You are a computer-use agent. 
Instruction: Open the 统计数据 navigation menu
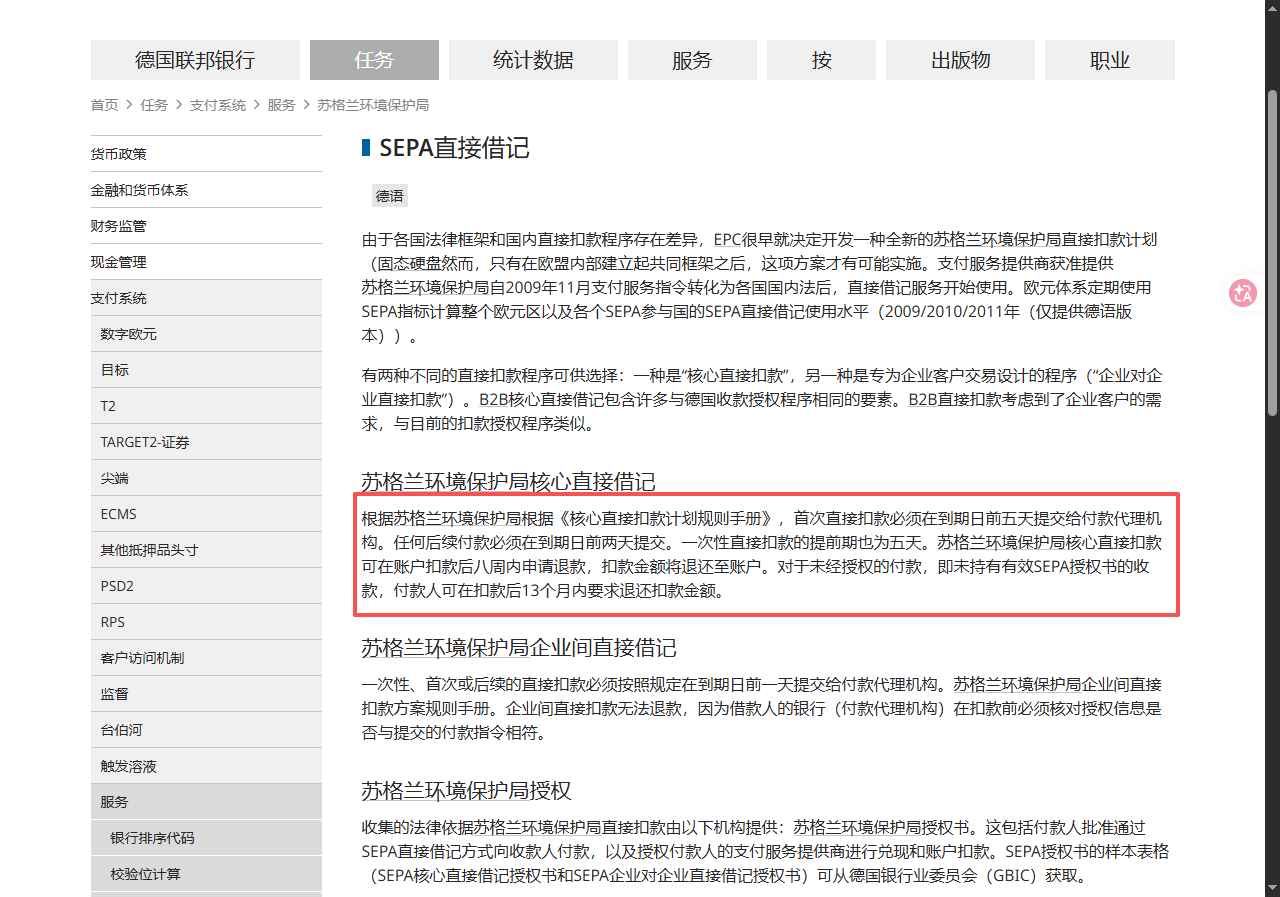click(x=533, y=60)
